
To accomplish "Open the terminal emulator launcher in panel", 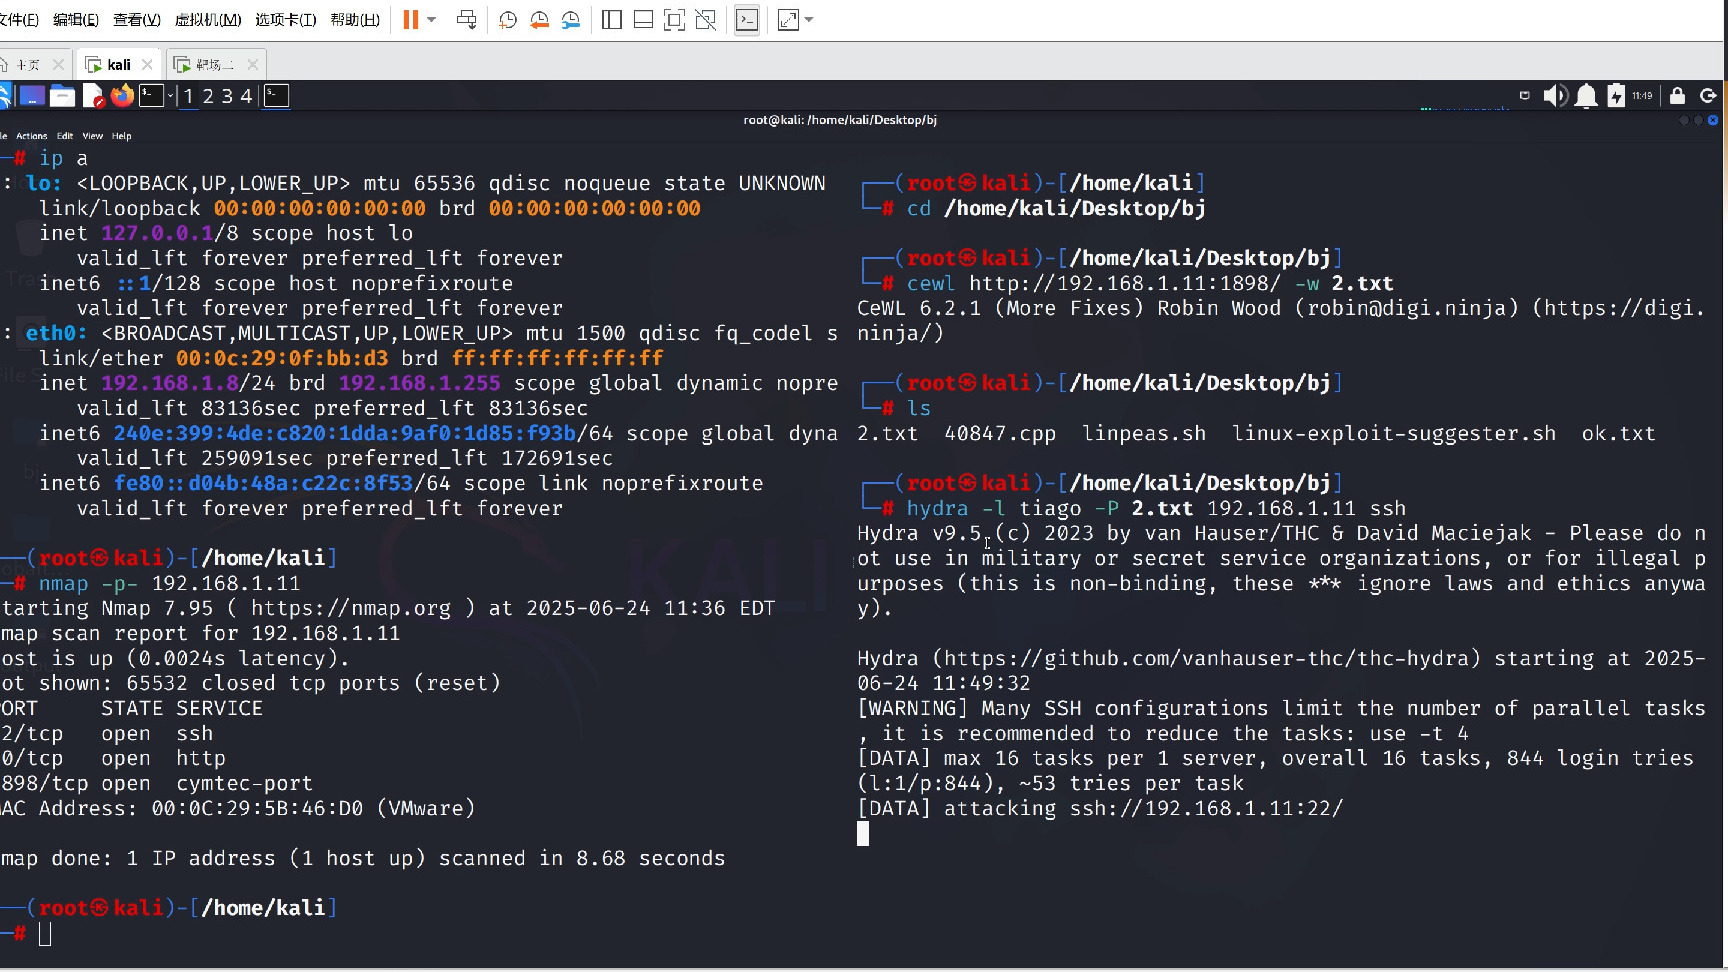I will click(151, 96).
